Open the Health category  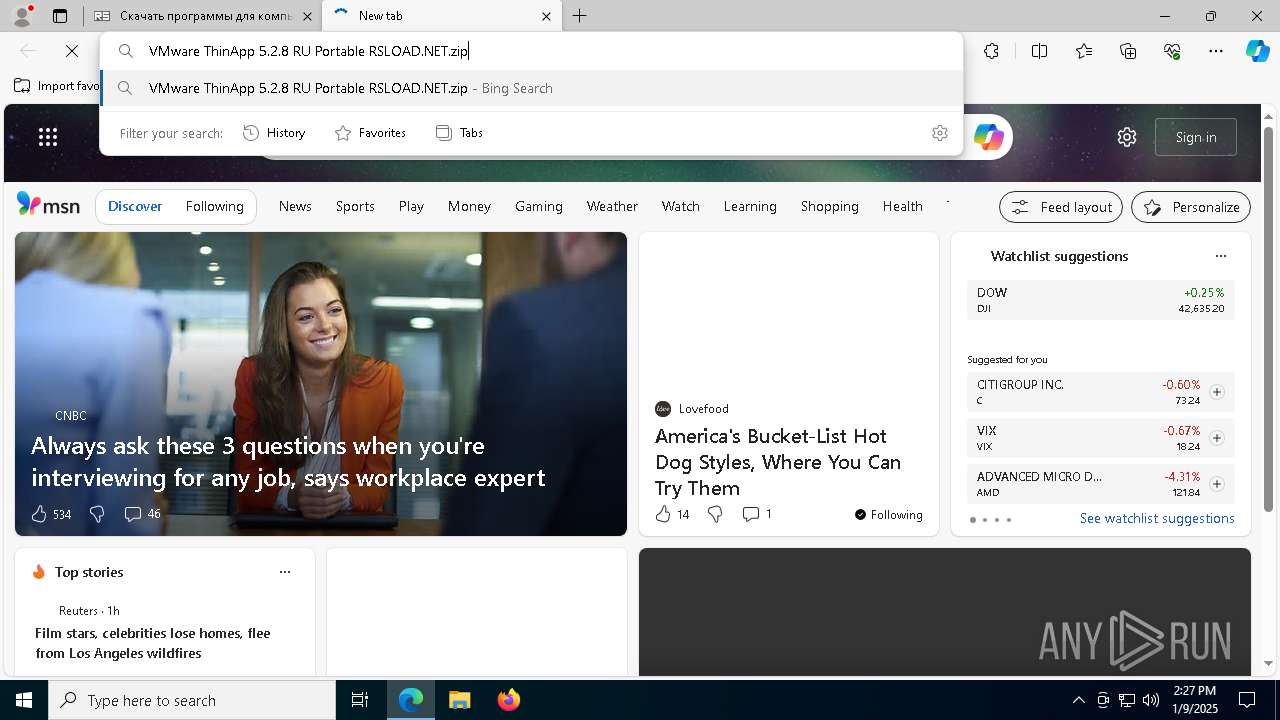902,206
